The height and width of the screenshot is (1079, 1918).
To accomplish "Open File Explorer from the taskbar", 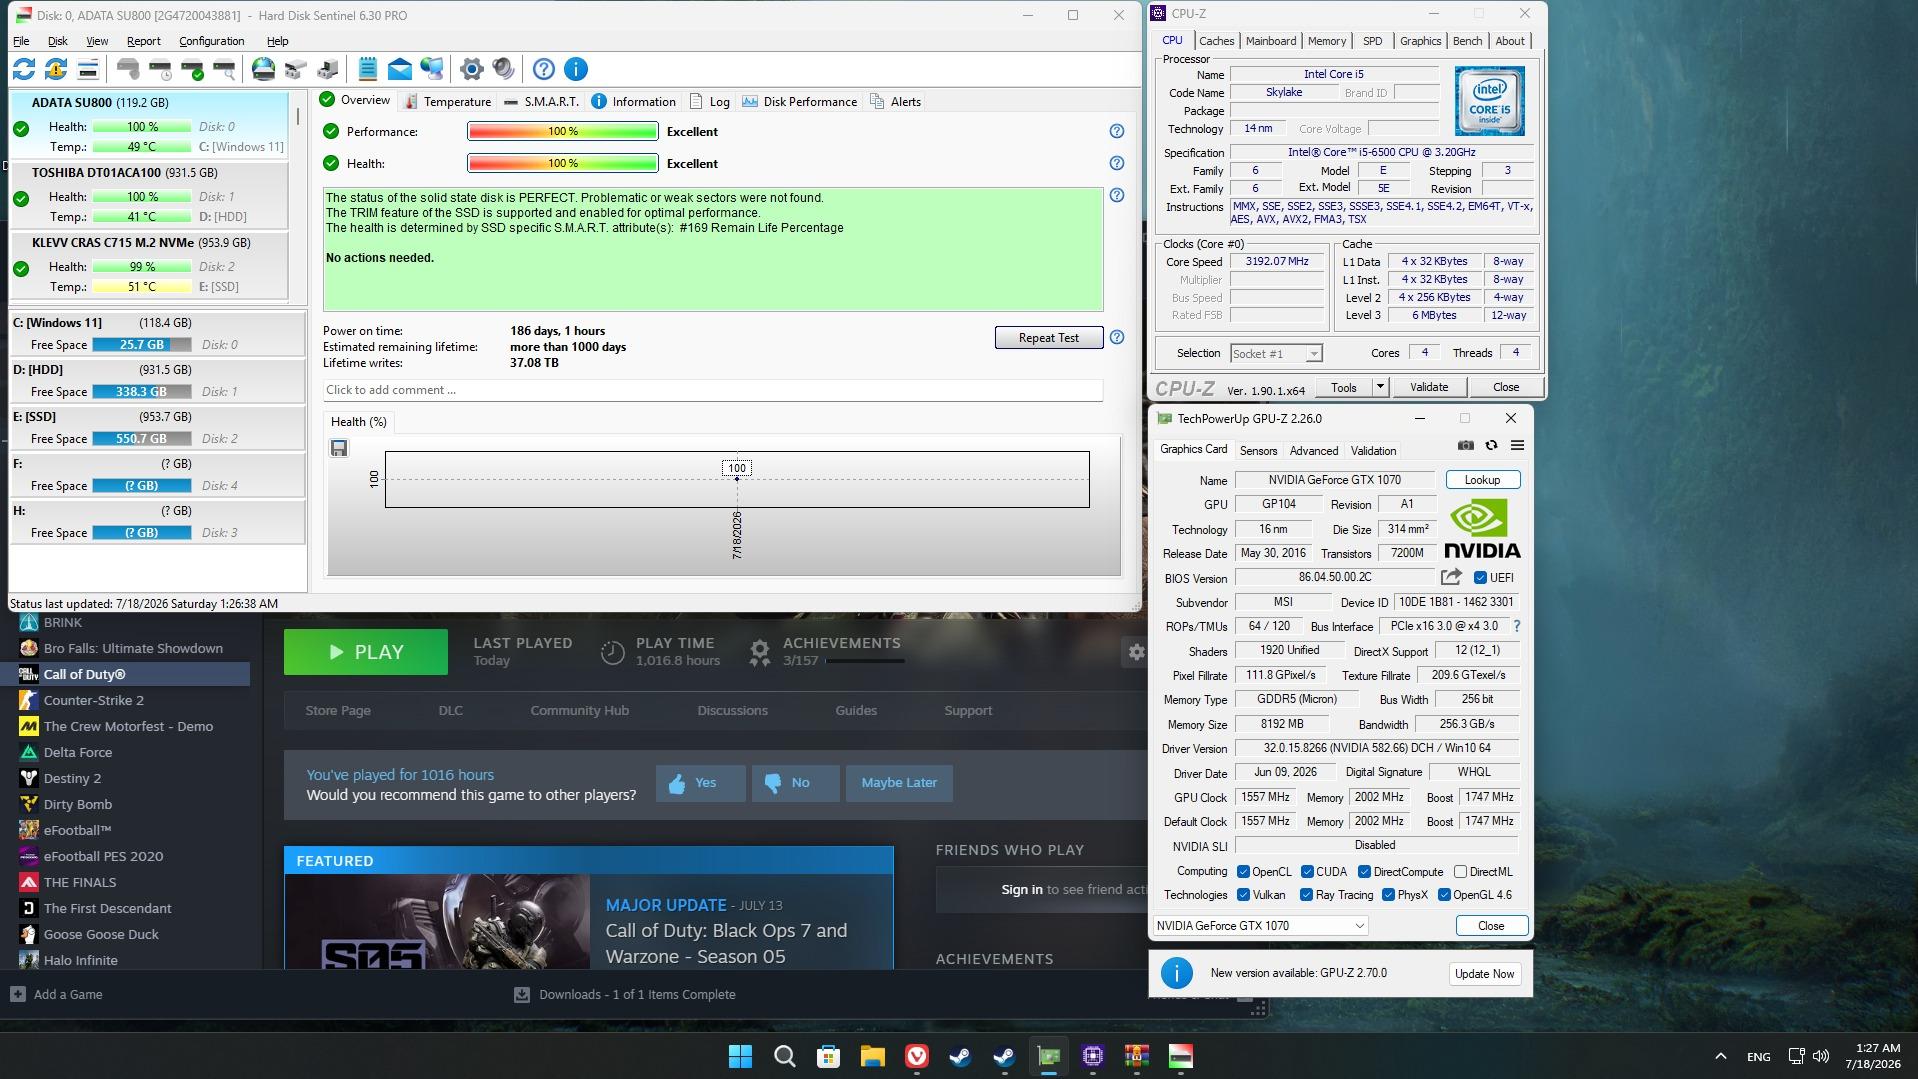I will click(x=873, y=1056).
